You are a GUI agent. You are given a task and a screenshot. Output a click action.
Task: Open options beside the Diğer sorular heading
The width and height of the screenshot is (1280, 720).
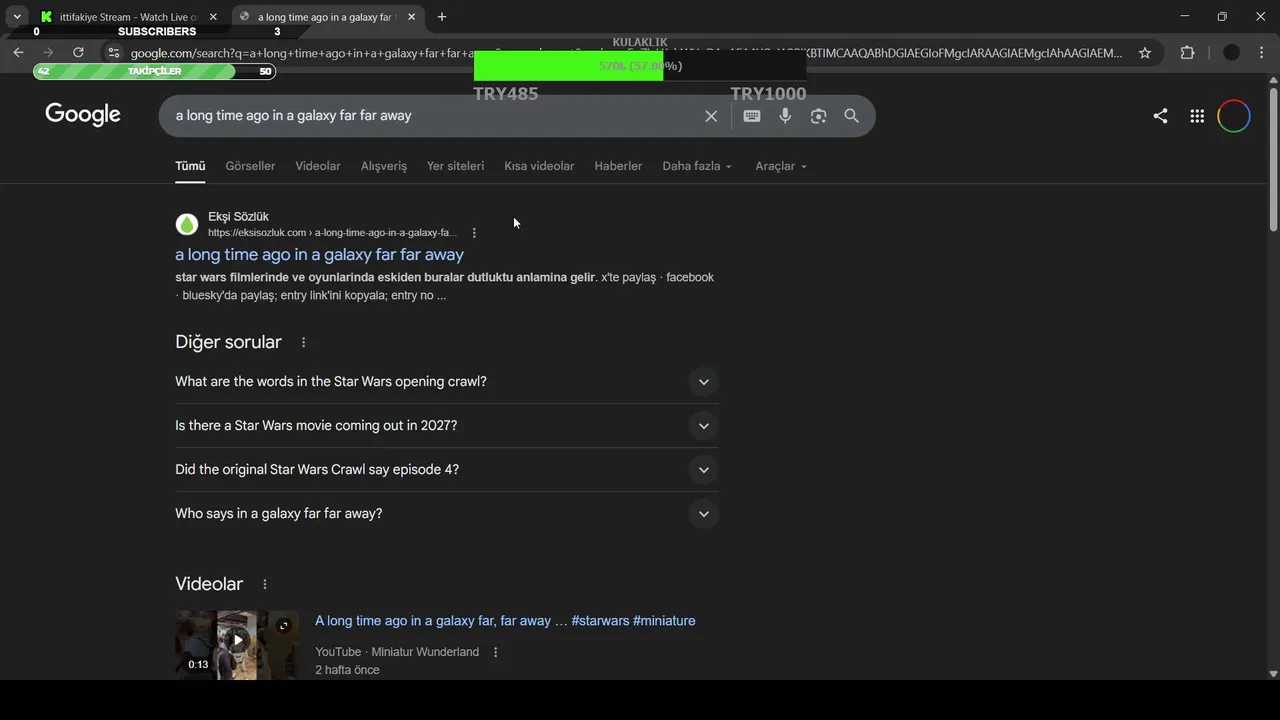pos(303,342)
